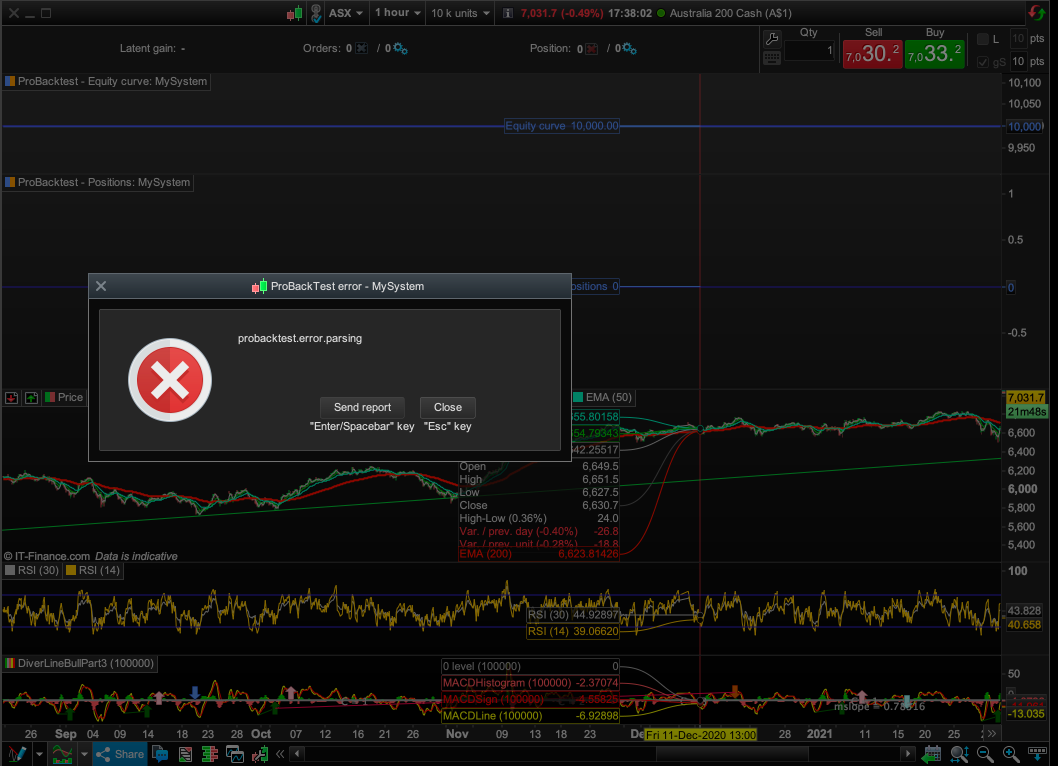Screen dimensions: 1058x766
Task: Click the green up-arrow icon beside Price
Action: coord(31,398)
